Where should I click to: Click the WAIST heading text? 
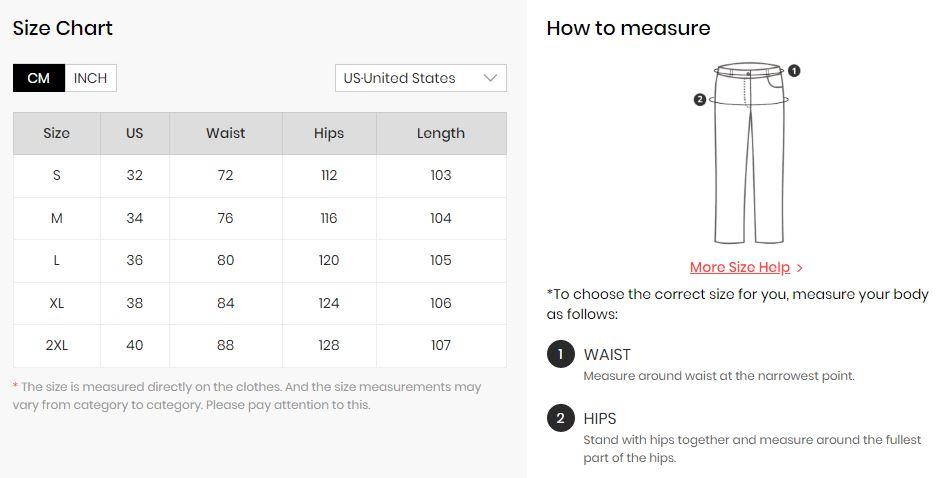(x=607, y=355)
